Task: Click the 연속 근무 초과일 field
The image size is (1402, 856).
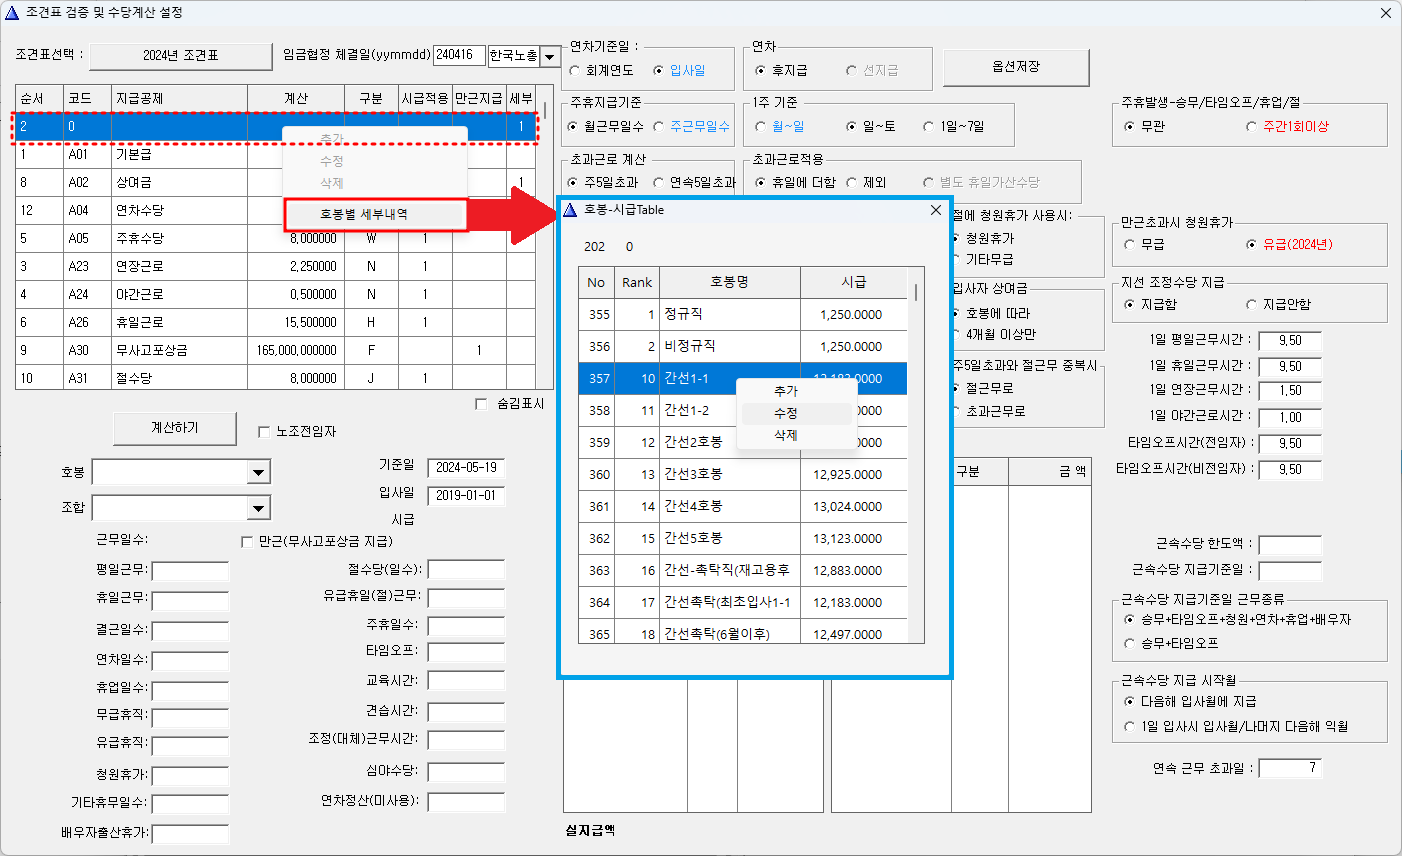Action: (1290, 768)
